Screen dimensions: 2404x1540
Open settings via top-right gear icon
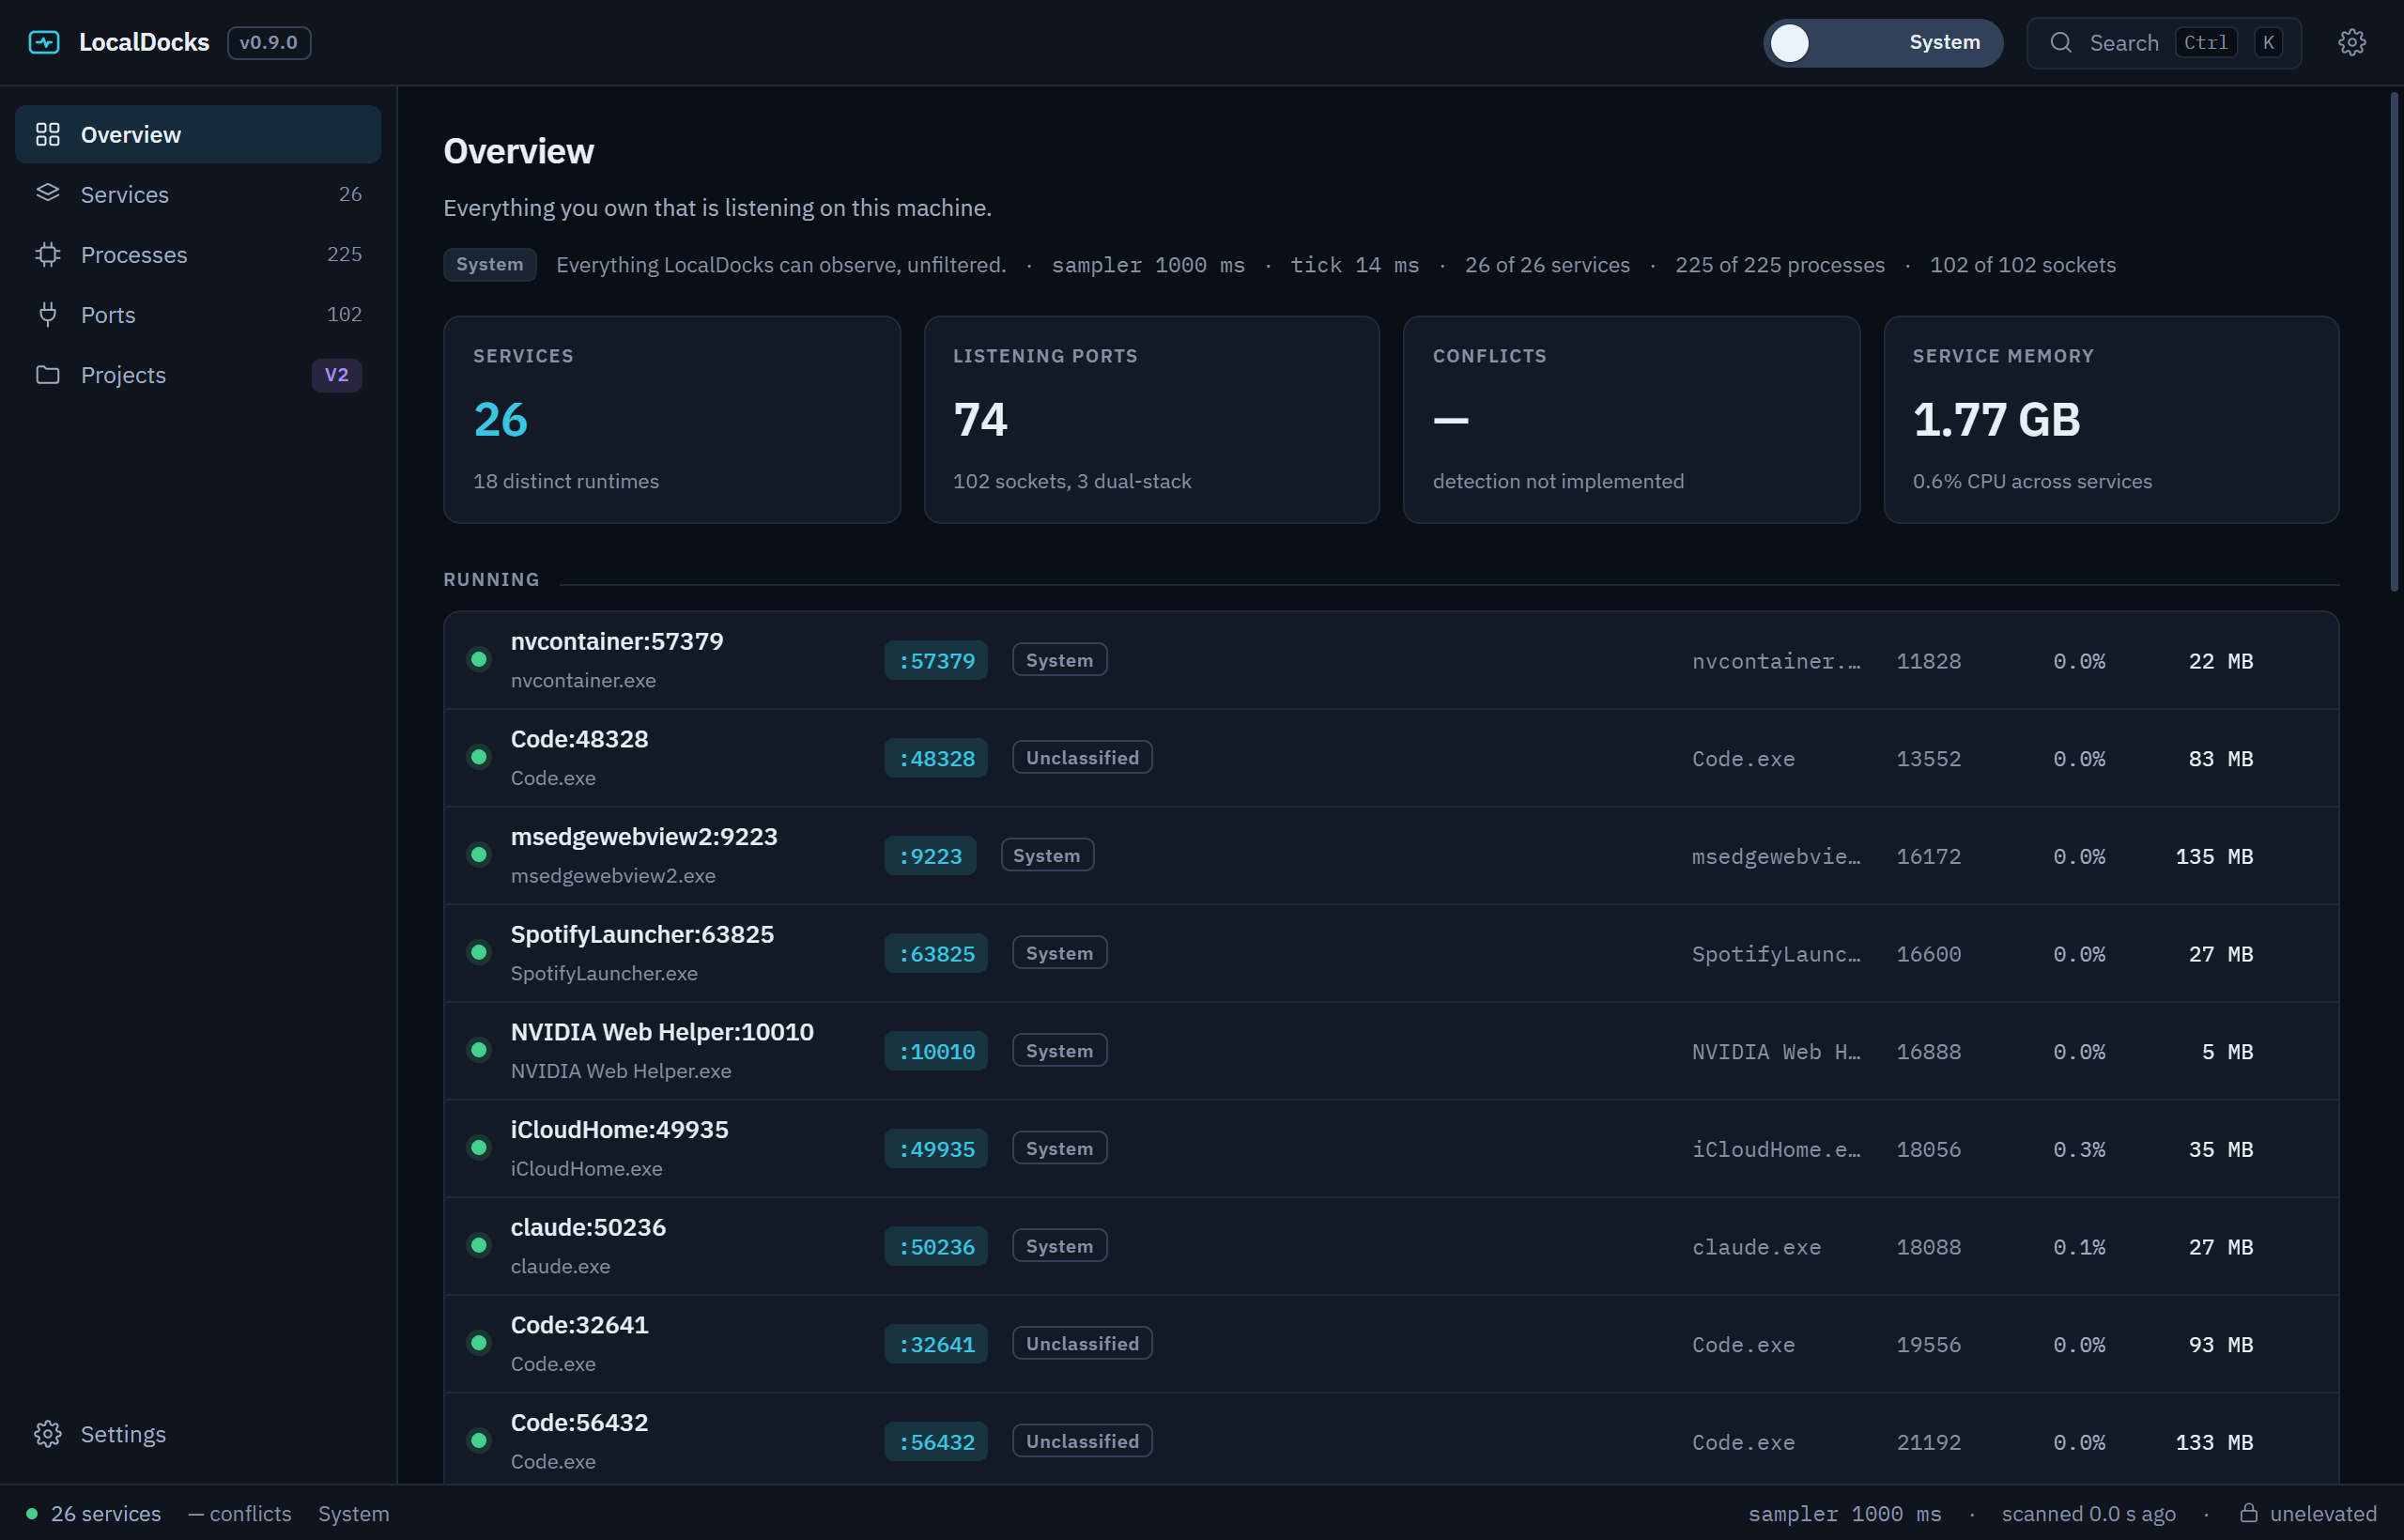tap(2352, 42)
